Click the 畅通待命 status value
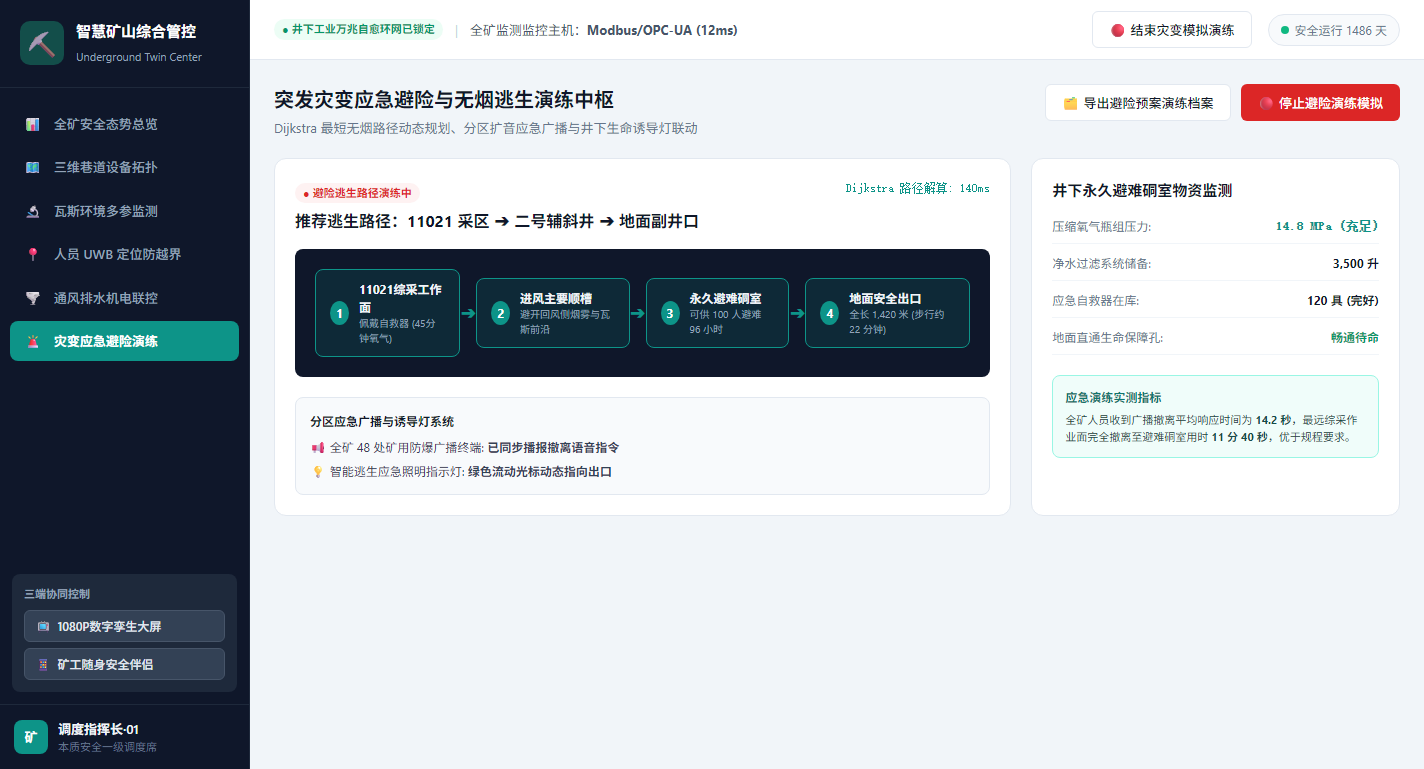Screen dimensions: 1424x769 1355,338
